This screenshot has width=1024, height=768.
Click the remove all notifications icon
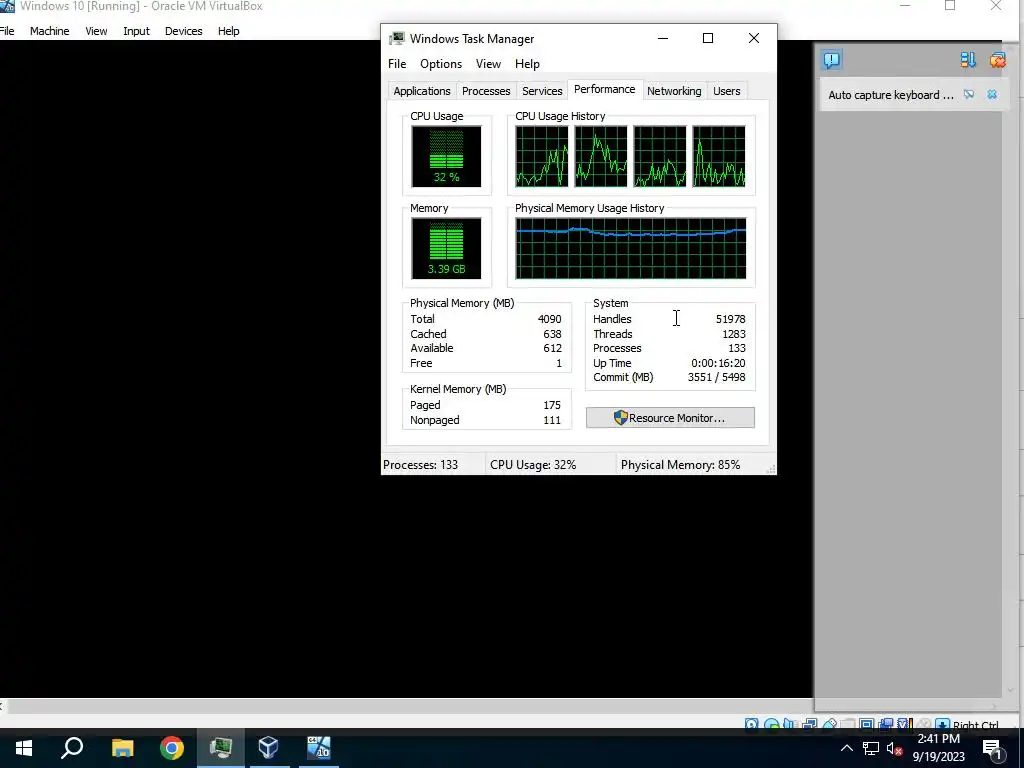point(997,60)
